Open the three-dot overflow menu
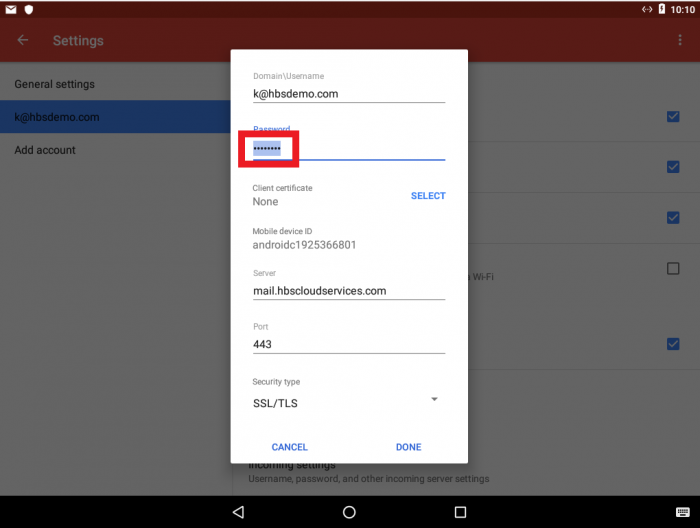Viewport: 700px width, 528px height. coord(680,40)
